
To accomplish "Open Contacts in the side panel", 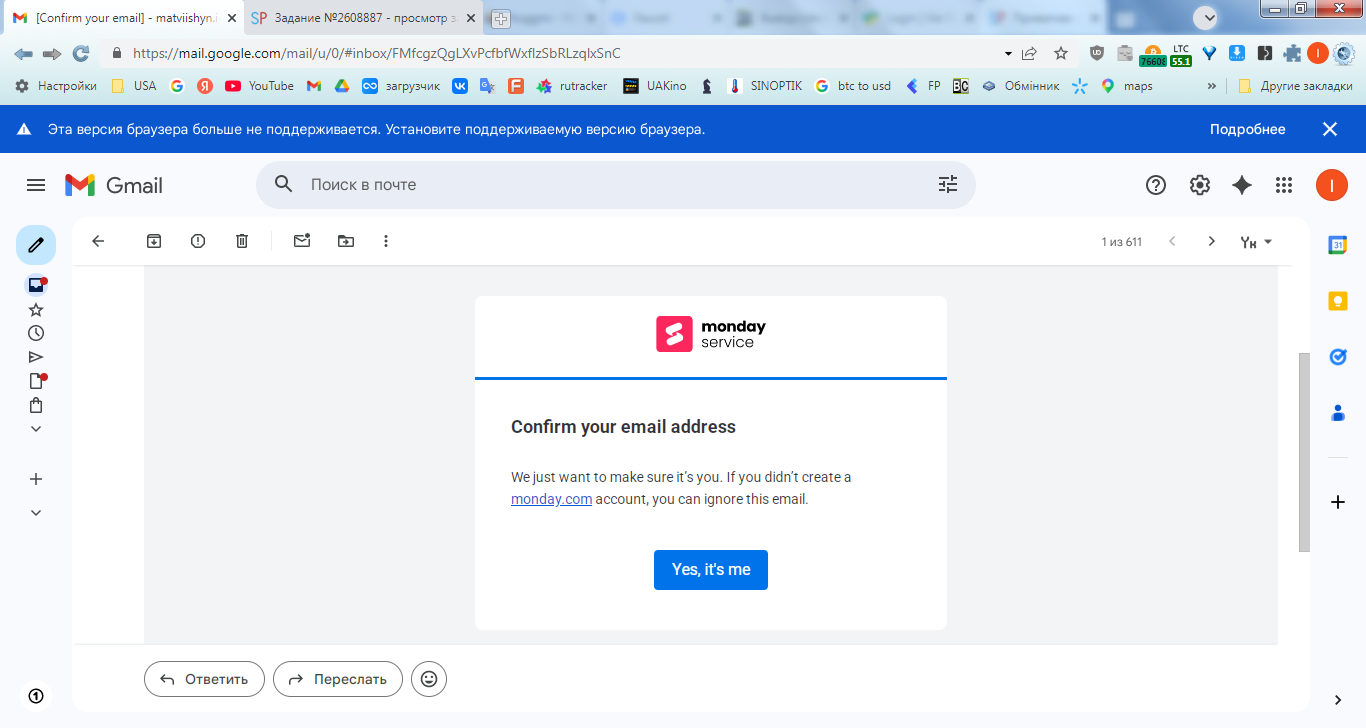I will point(1338,412).
